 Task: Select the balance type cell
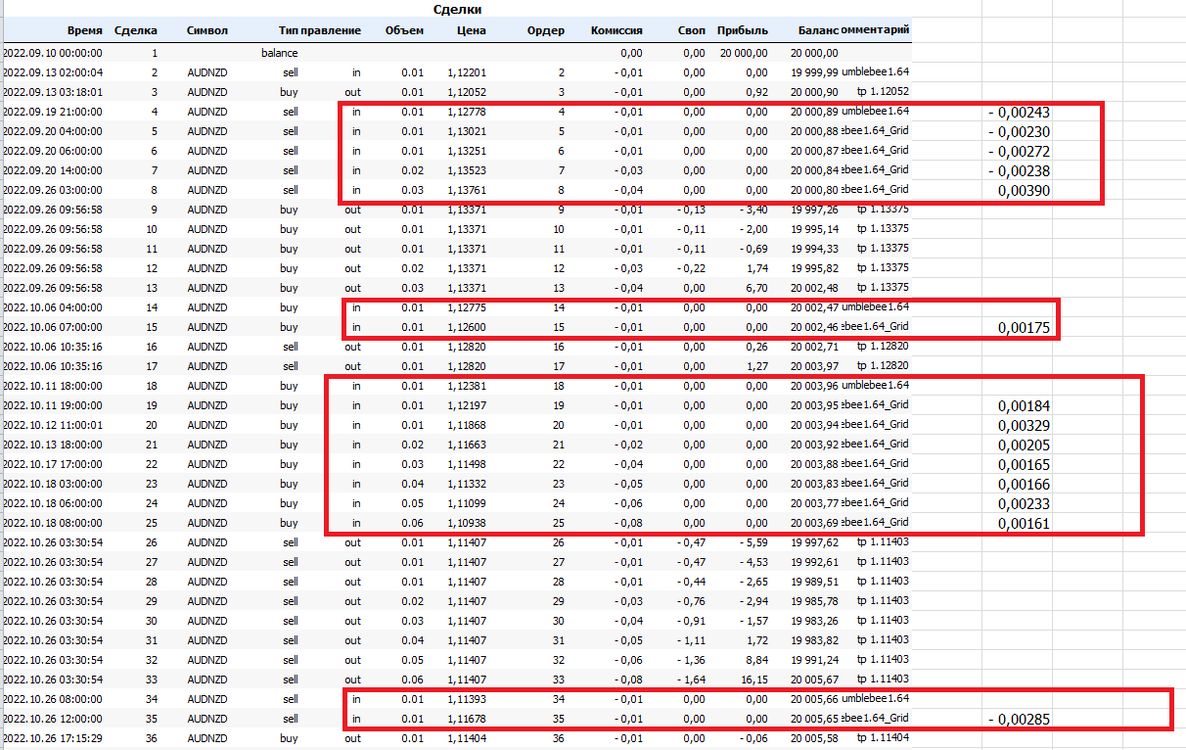click(x=279, y=53)
